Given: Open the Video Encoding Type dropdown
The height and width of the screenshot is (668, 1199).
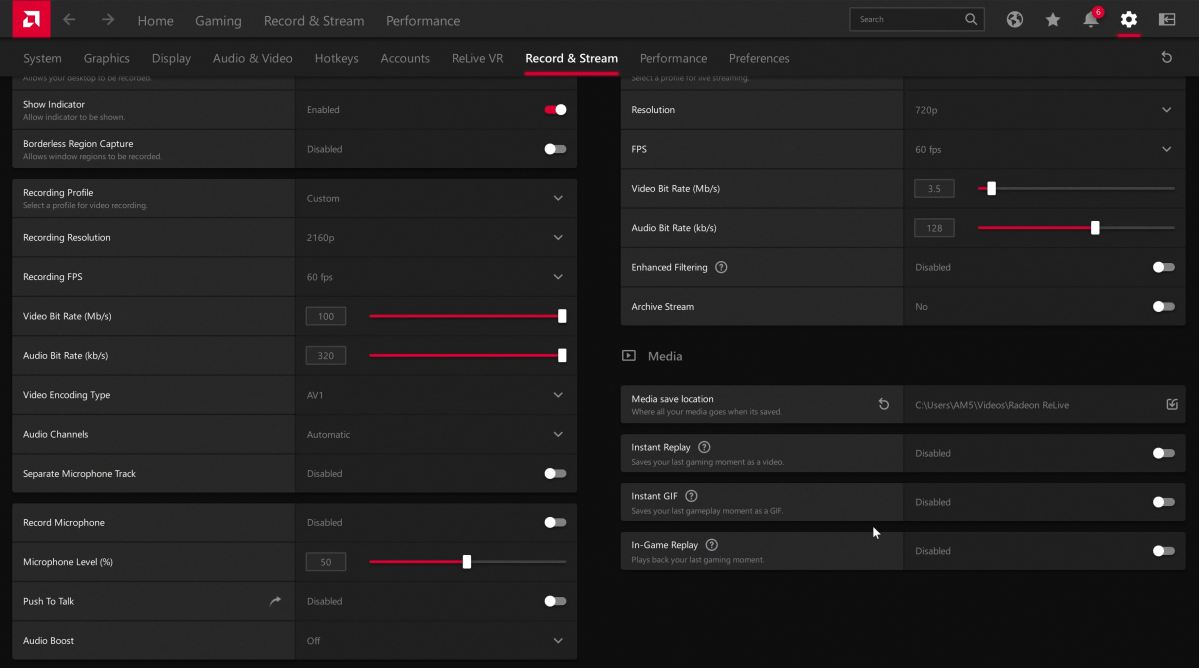Looking at the screenshot, I should (x=558, y=395).
